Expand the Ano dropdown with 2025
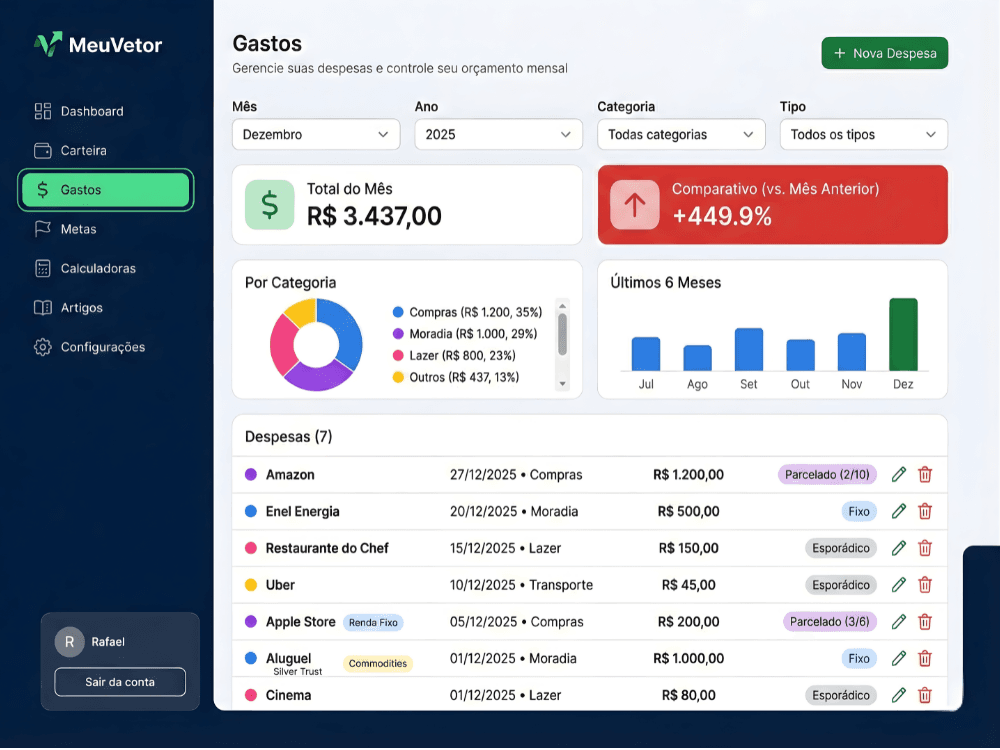This screenshot has height=750, width=1000. (498, 134)
